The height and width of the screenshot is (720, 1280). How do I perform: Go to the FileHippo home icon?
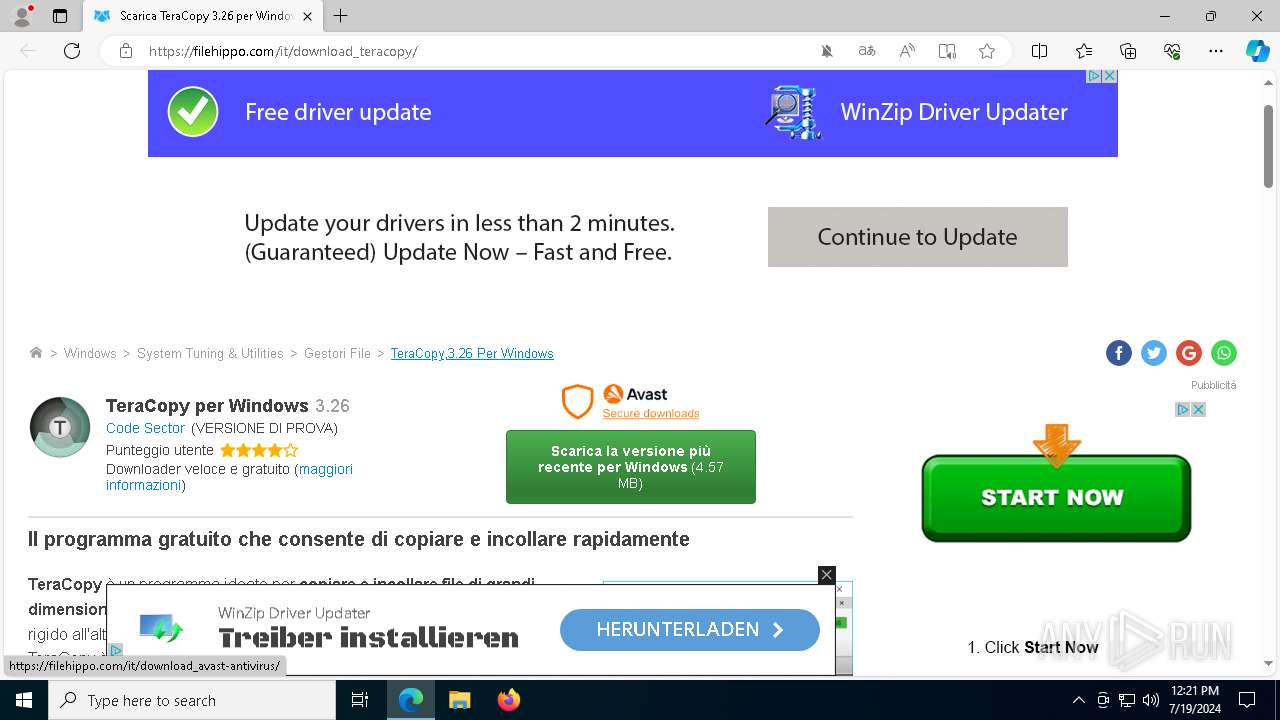tap(36, 353)
